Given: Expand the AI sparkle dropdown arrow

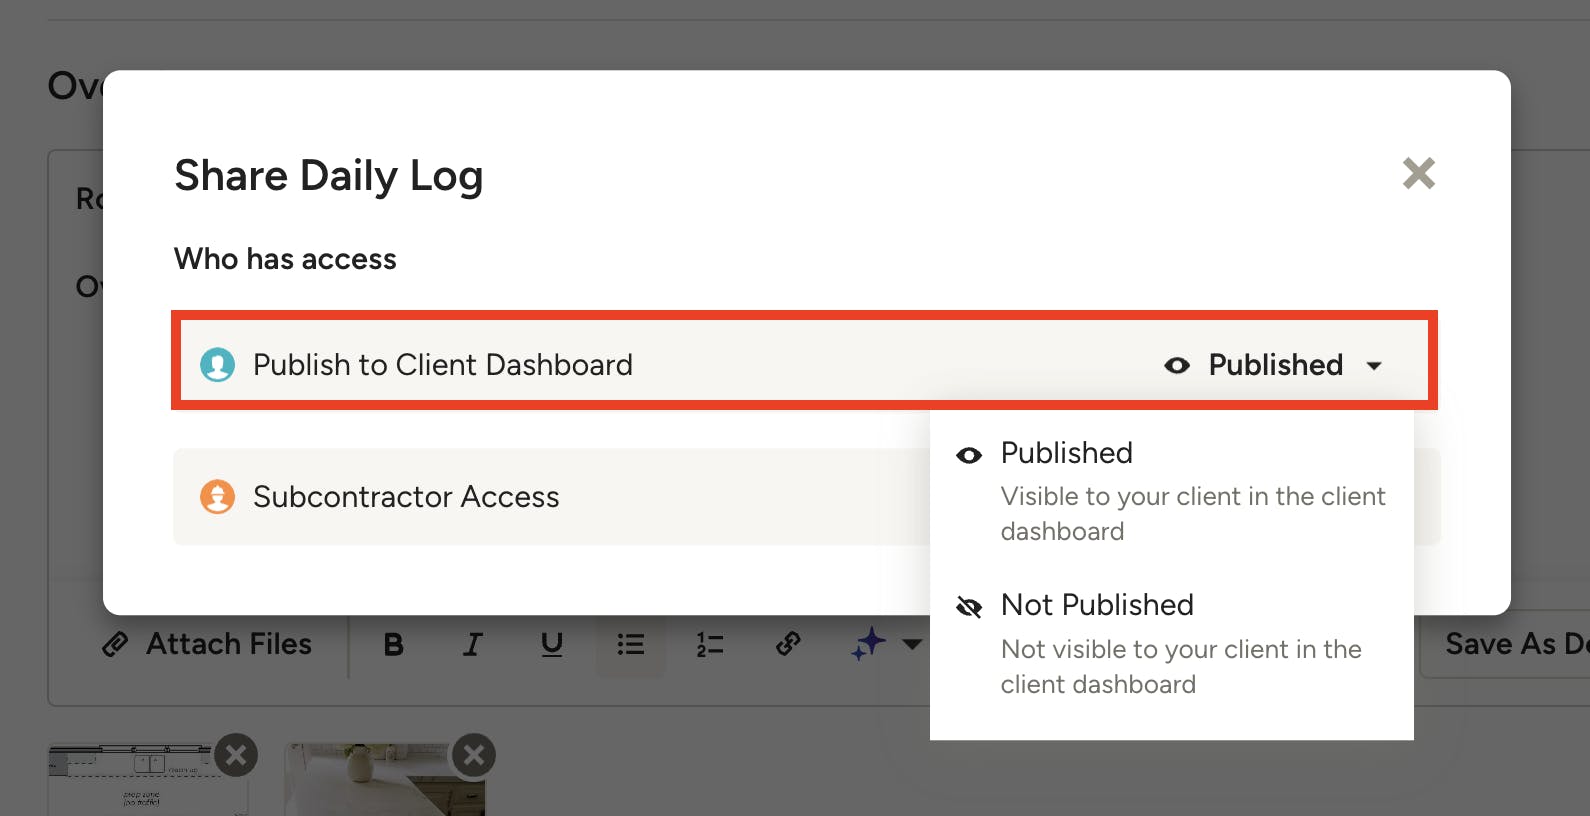Looking at the screenshot, I should point(912,644).
